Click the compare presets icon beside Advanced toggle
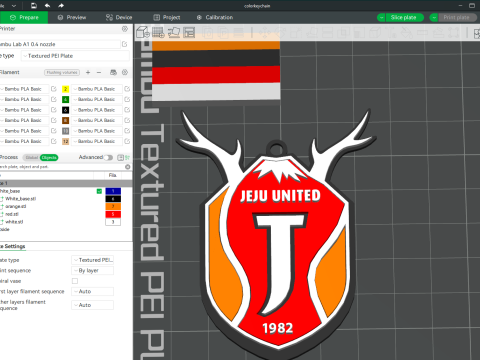Screen dimensions: 480x360 point(120,157)
